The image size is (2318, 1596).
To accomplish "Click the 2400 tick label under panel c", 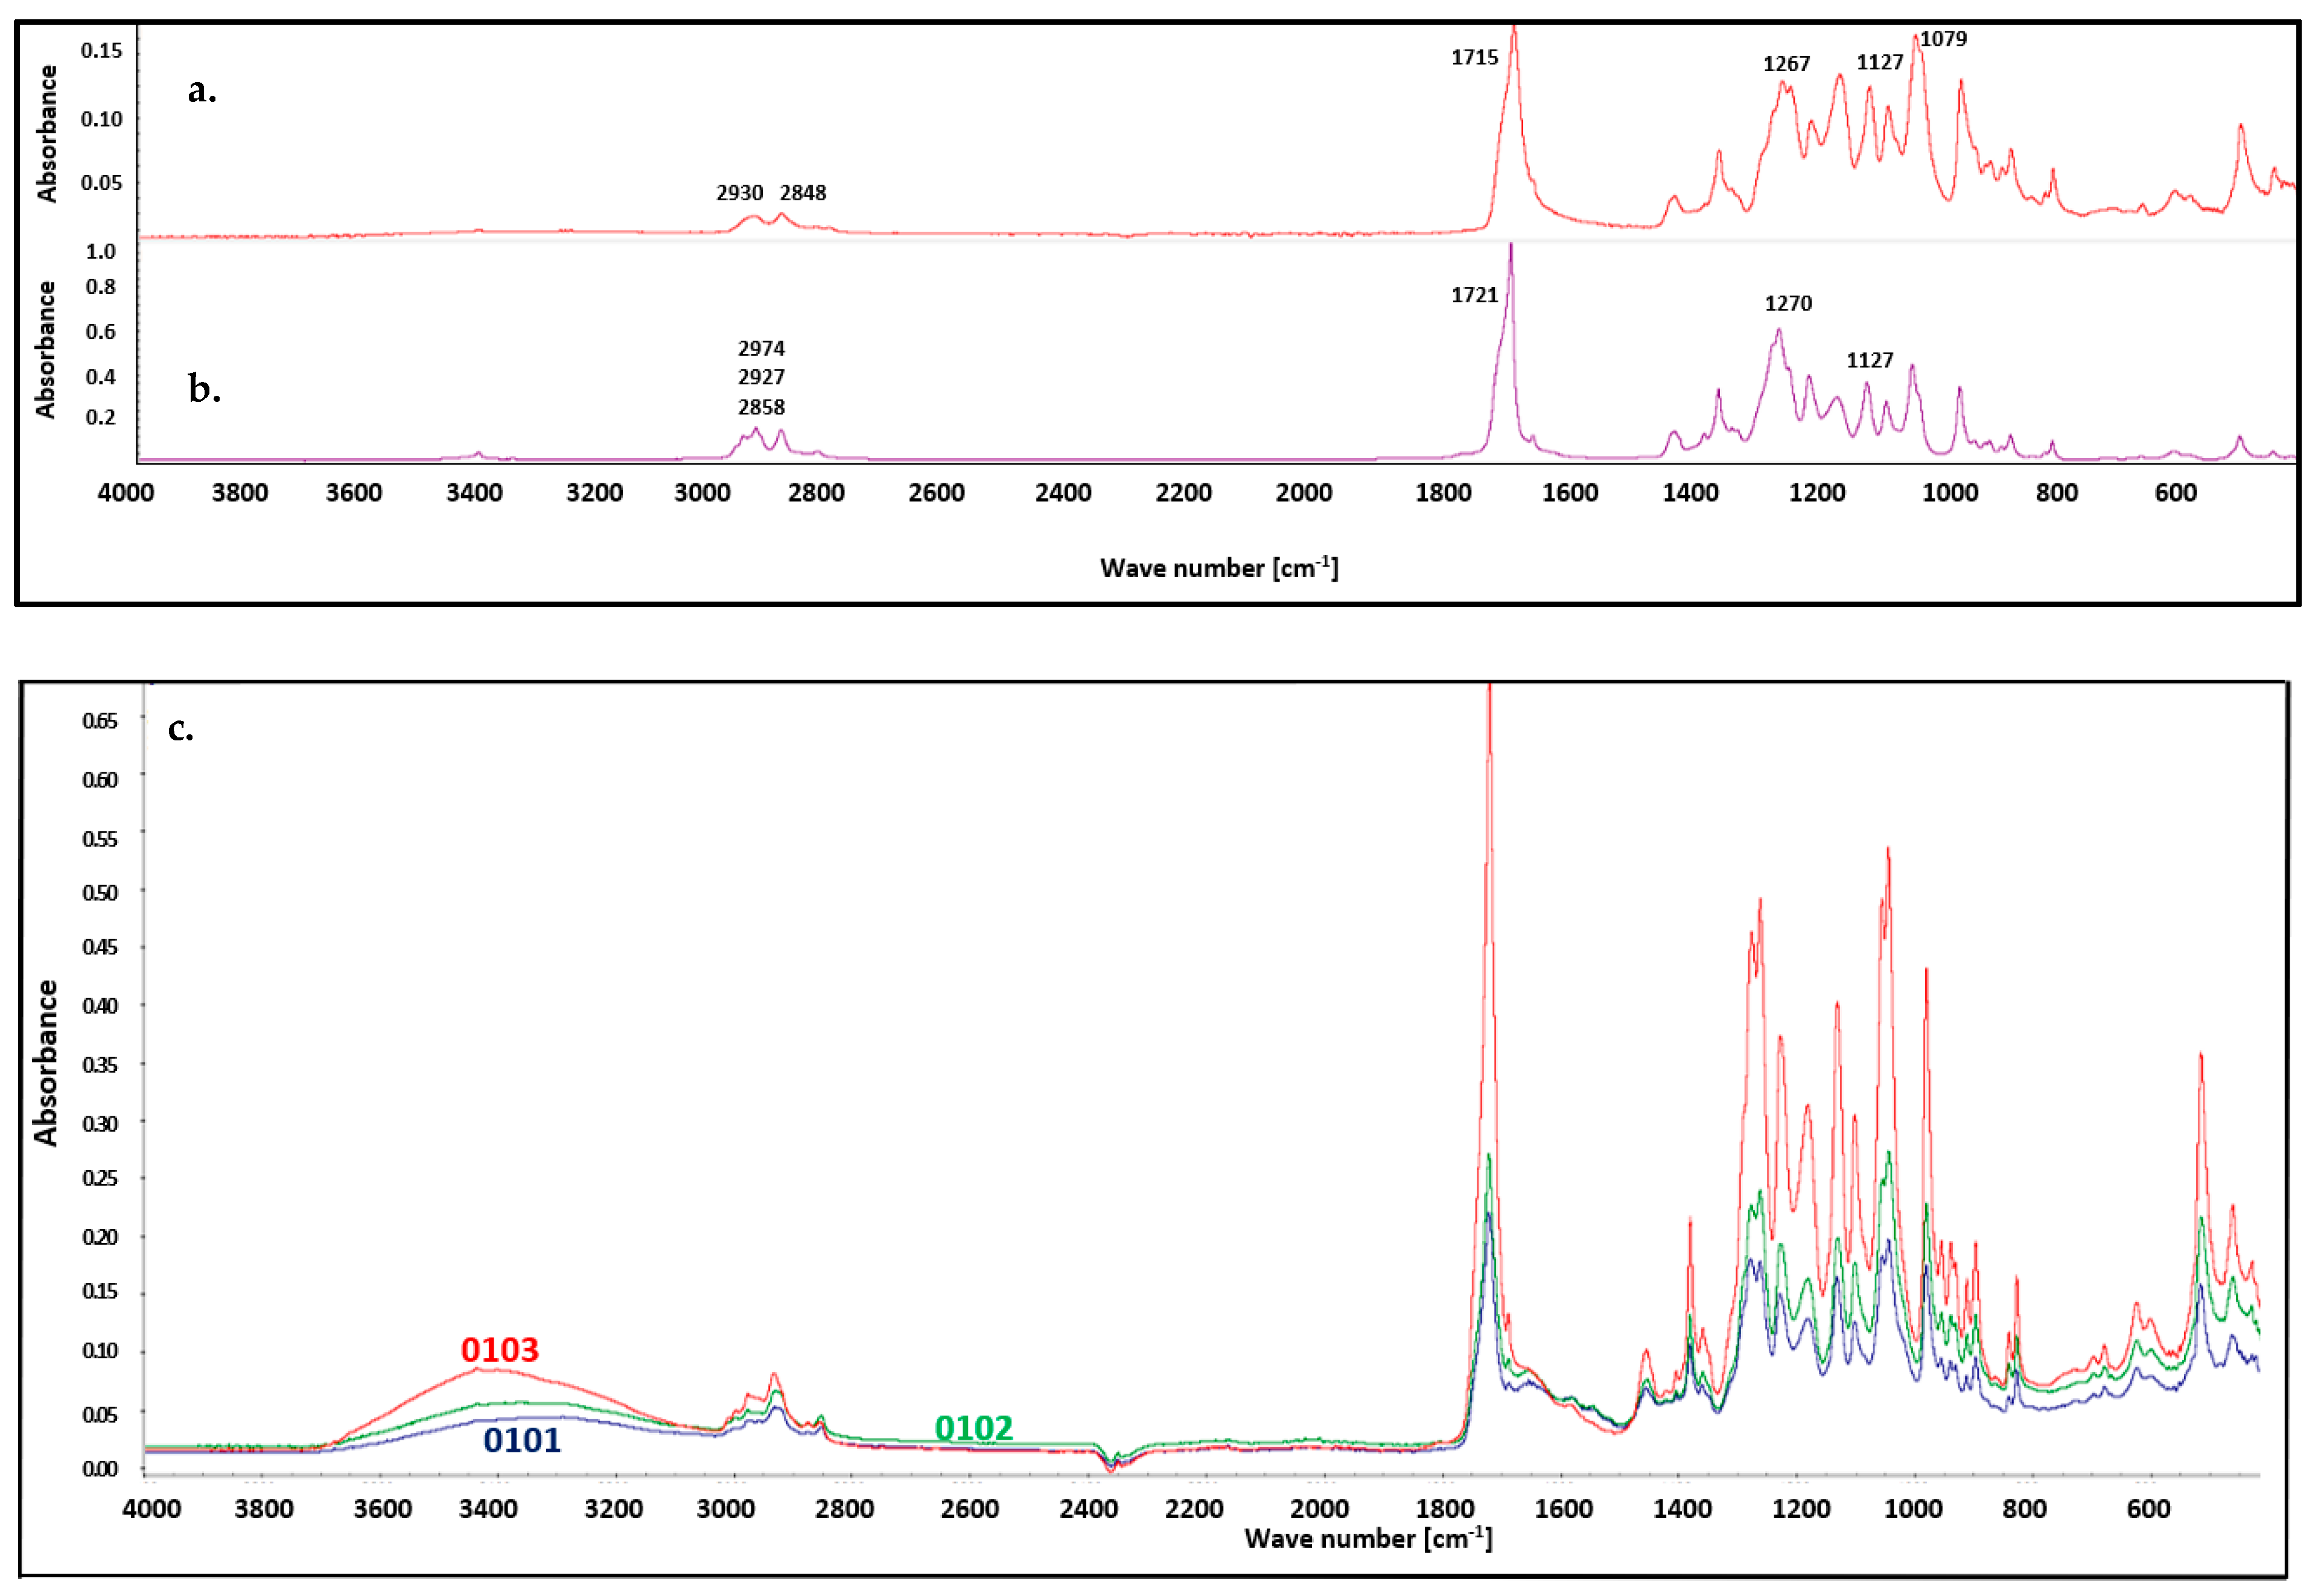I will pos(1088,1509).
